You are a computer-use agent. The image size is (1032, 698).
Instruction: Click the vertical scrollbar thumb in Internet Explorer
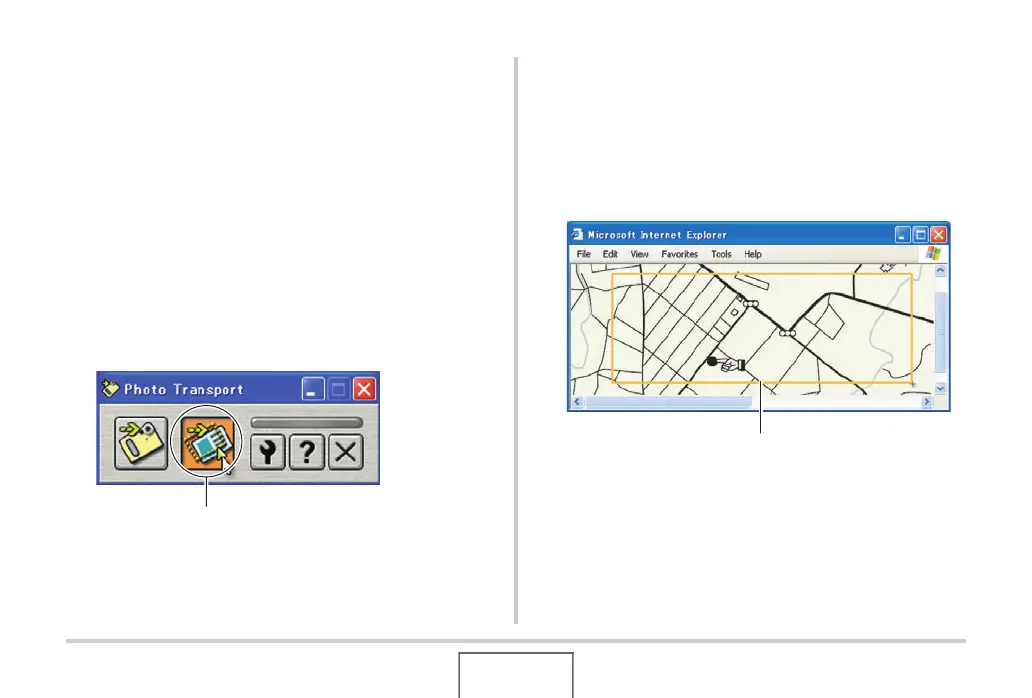[x=941, y=332]
